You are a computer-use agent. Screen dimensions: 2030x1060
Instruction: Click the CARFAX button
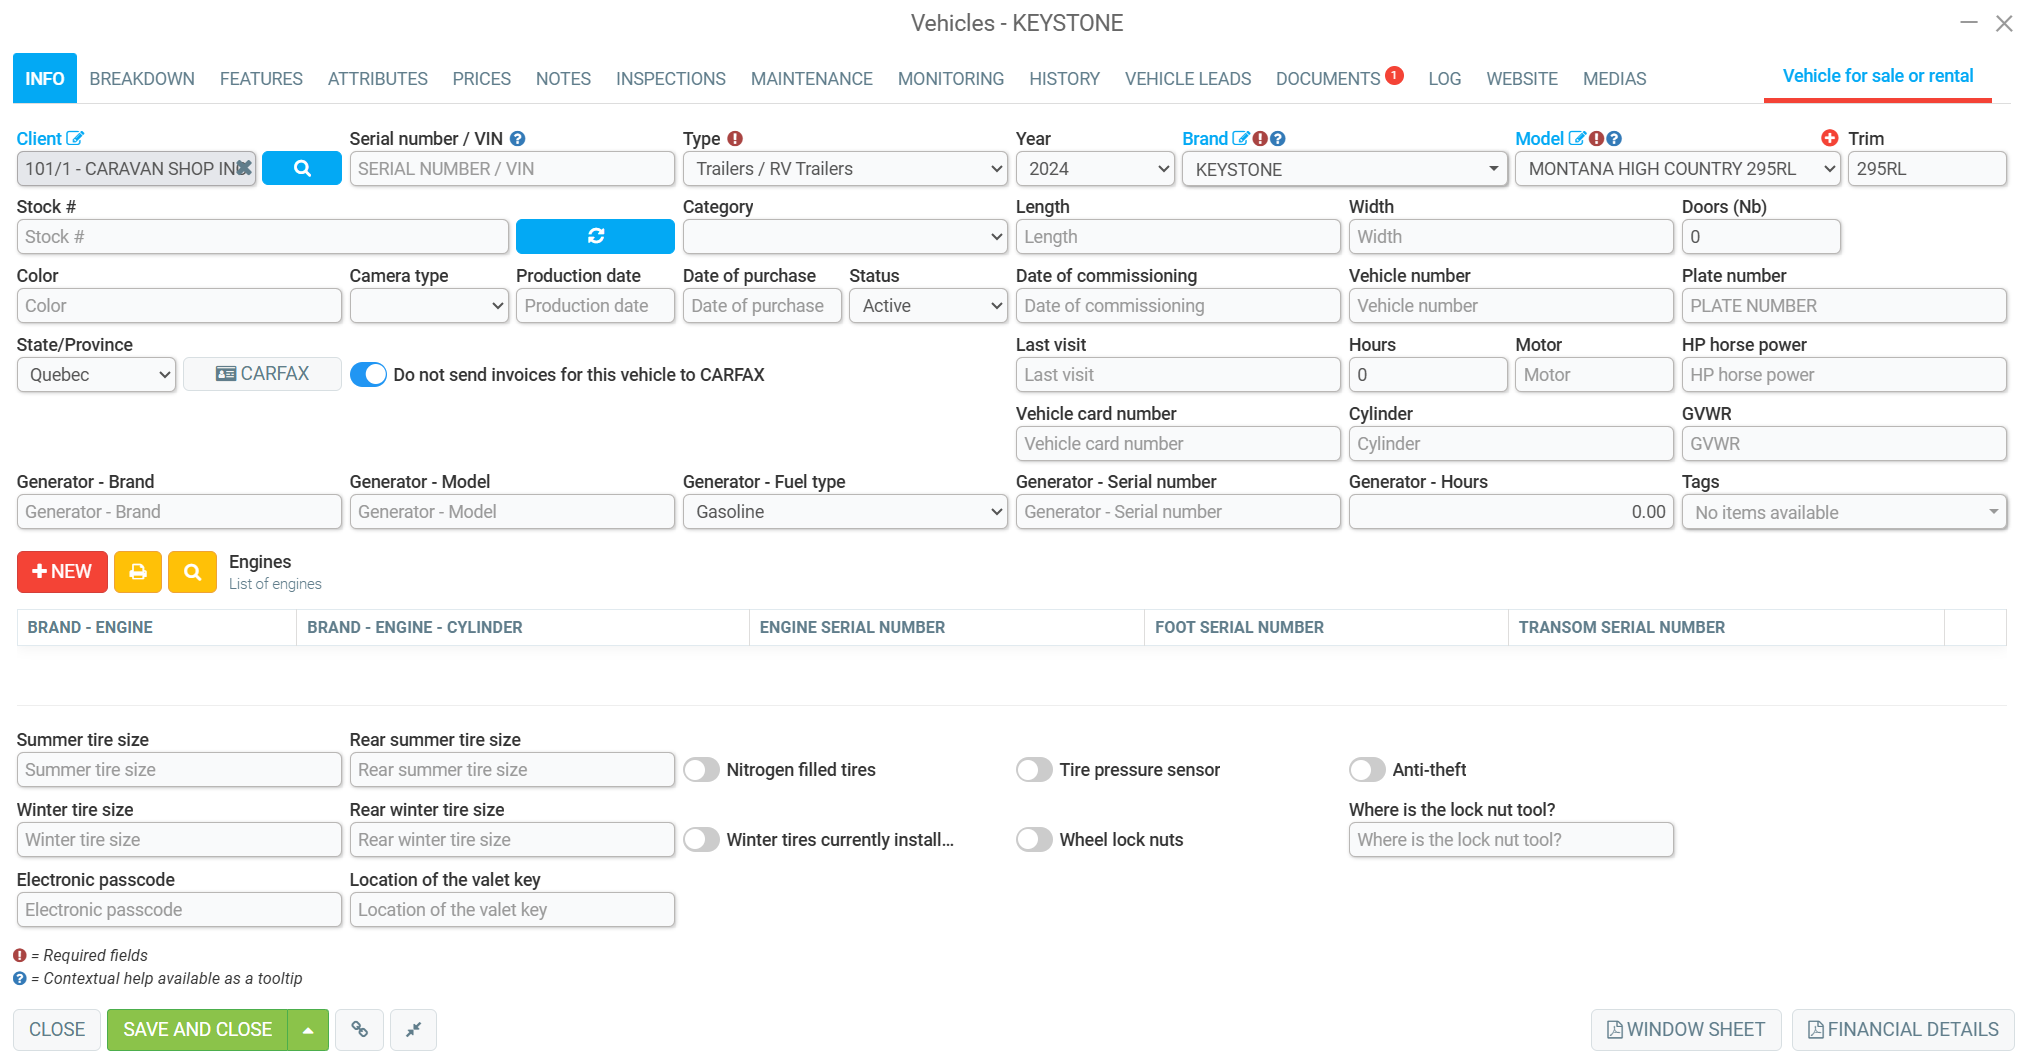(262, 374)
